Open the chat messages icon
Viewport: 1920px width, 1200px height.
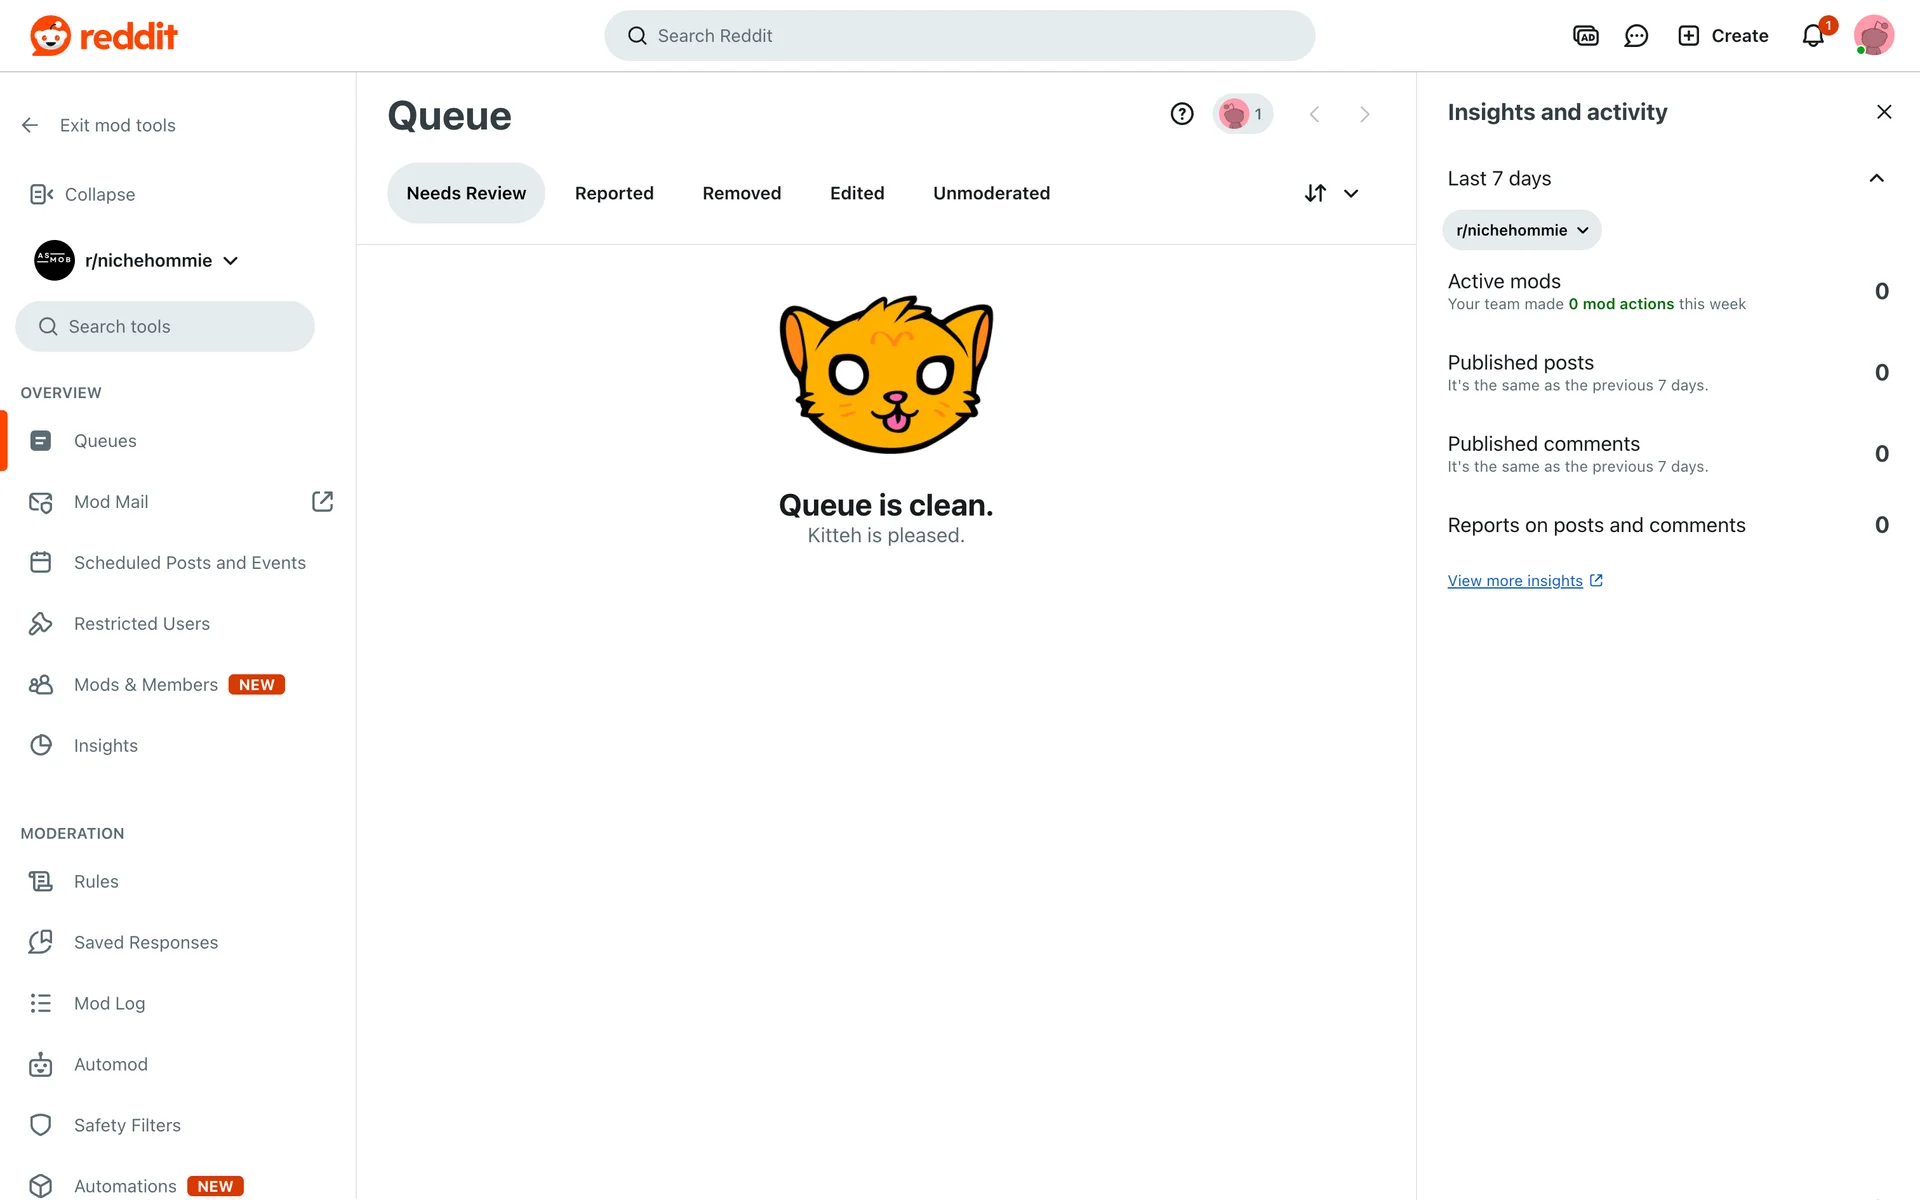[x=1636, y=36]
